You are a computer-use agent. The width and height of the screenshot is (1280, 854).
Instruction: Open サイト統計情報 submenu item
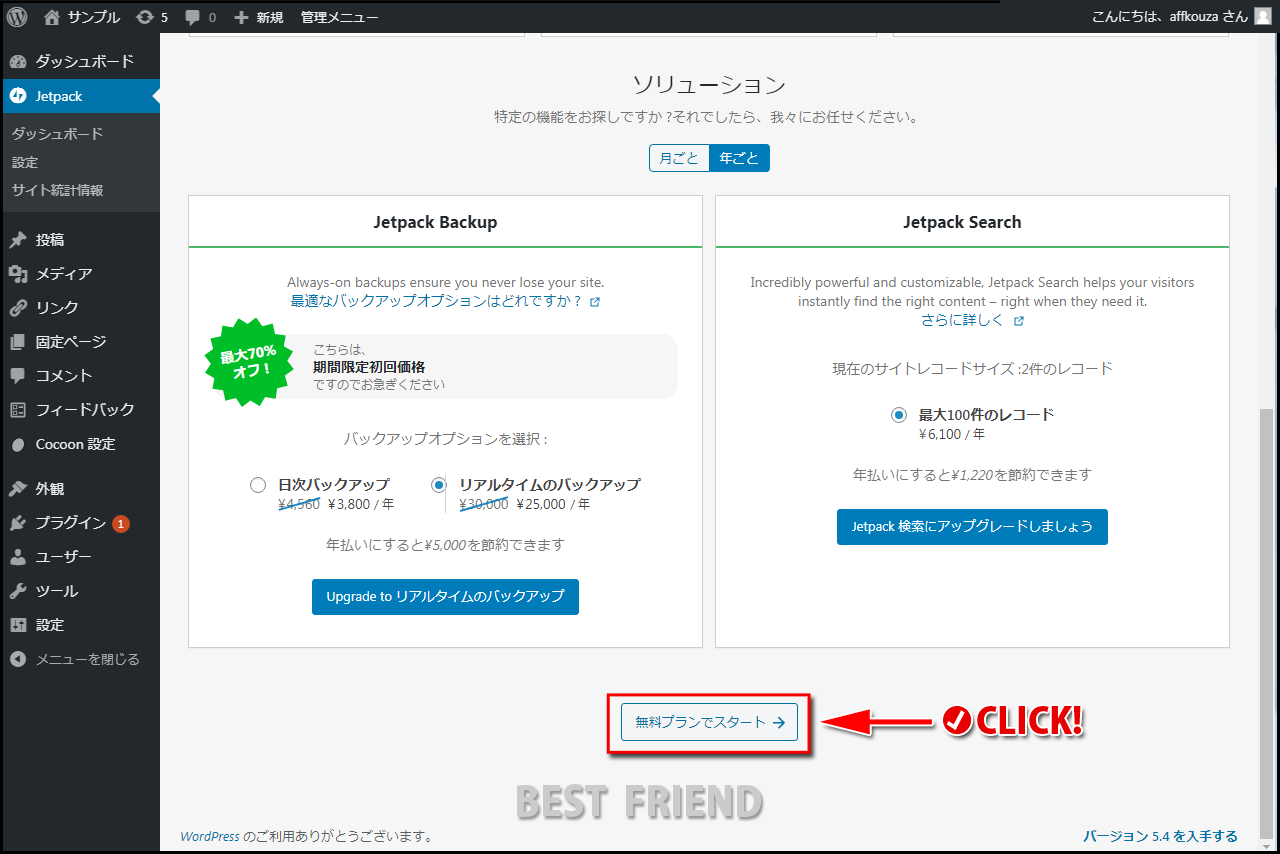57,190
